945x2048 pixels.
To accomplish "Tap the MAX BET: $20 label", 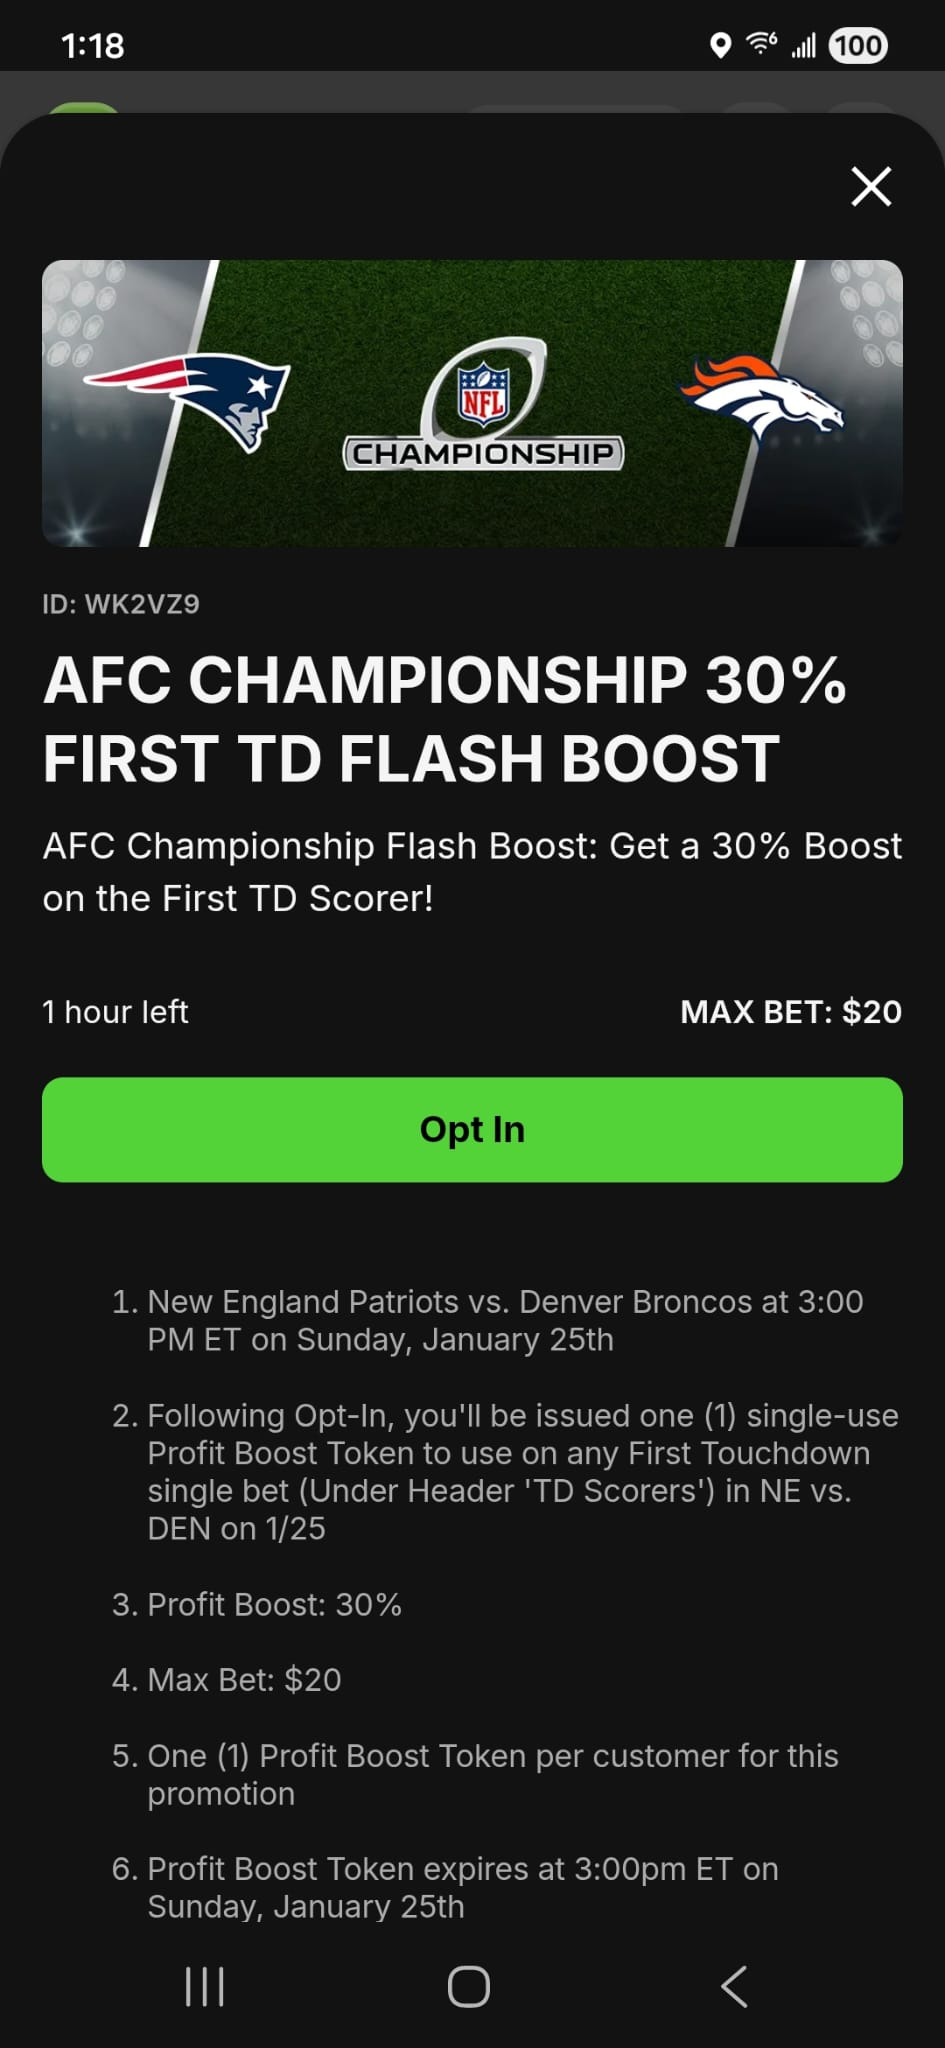I will (791, 1012).
